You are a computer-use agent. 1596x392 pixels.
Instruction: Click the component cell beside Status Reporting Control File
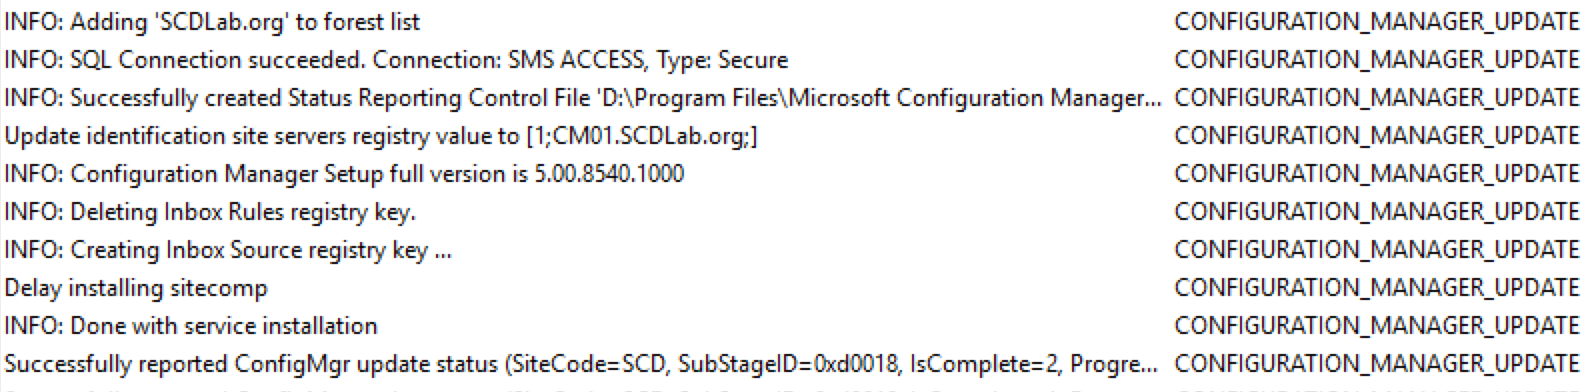[1377, 98]
